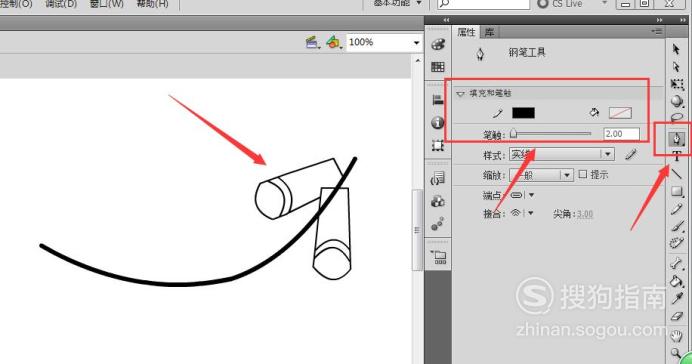Select the Deco tool
This screenshot has height=364, width=692.
tap(677, 243)
